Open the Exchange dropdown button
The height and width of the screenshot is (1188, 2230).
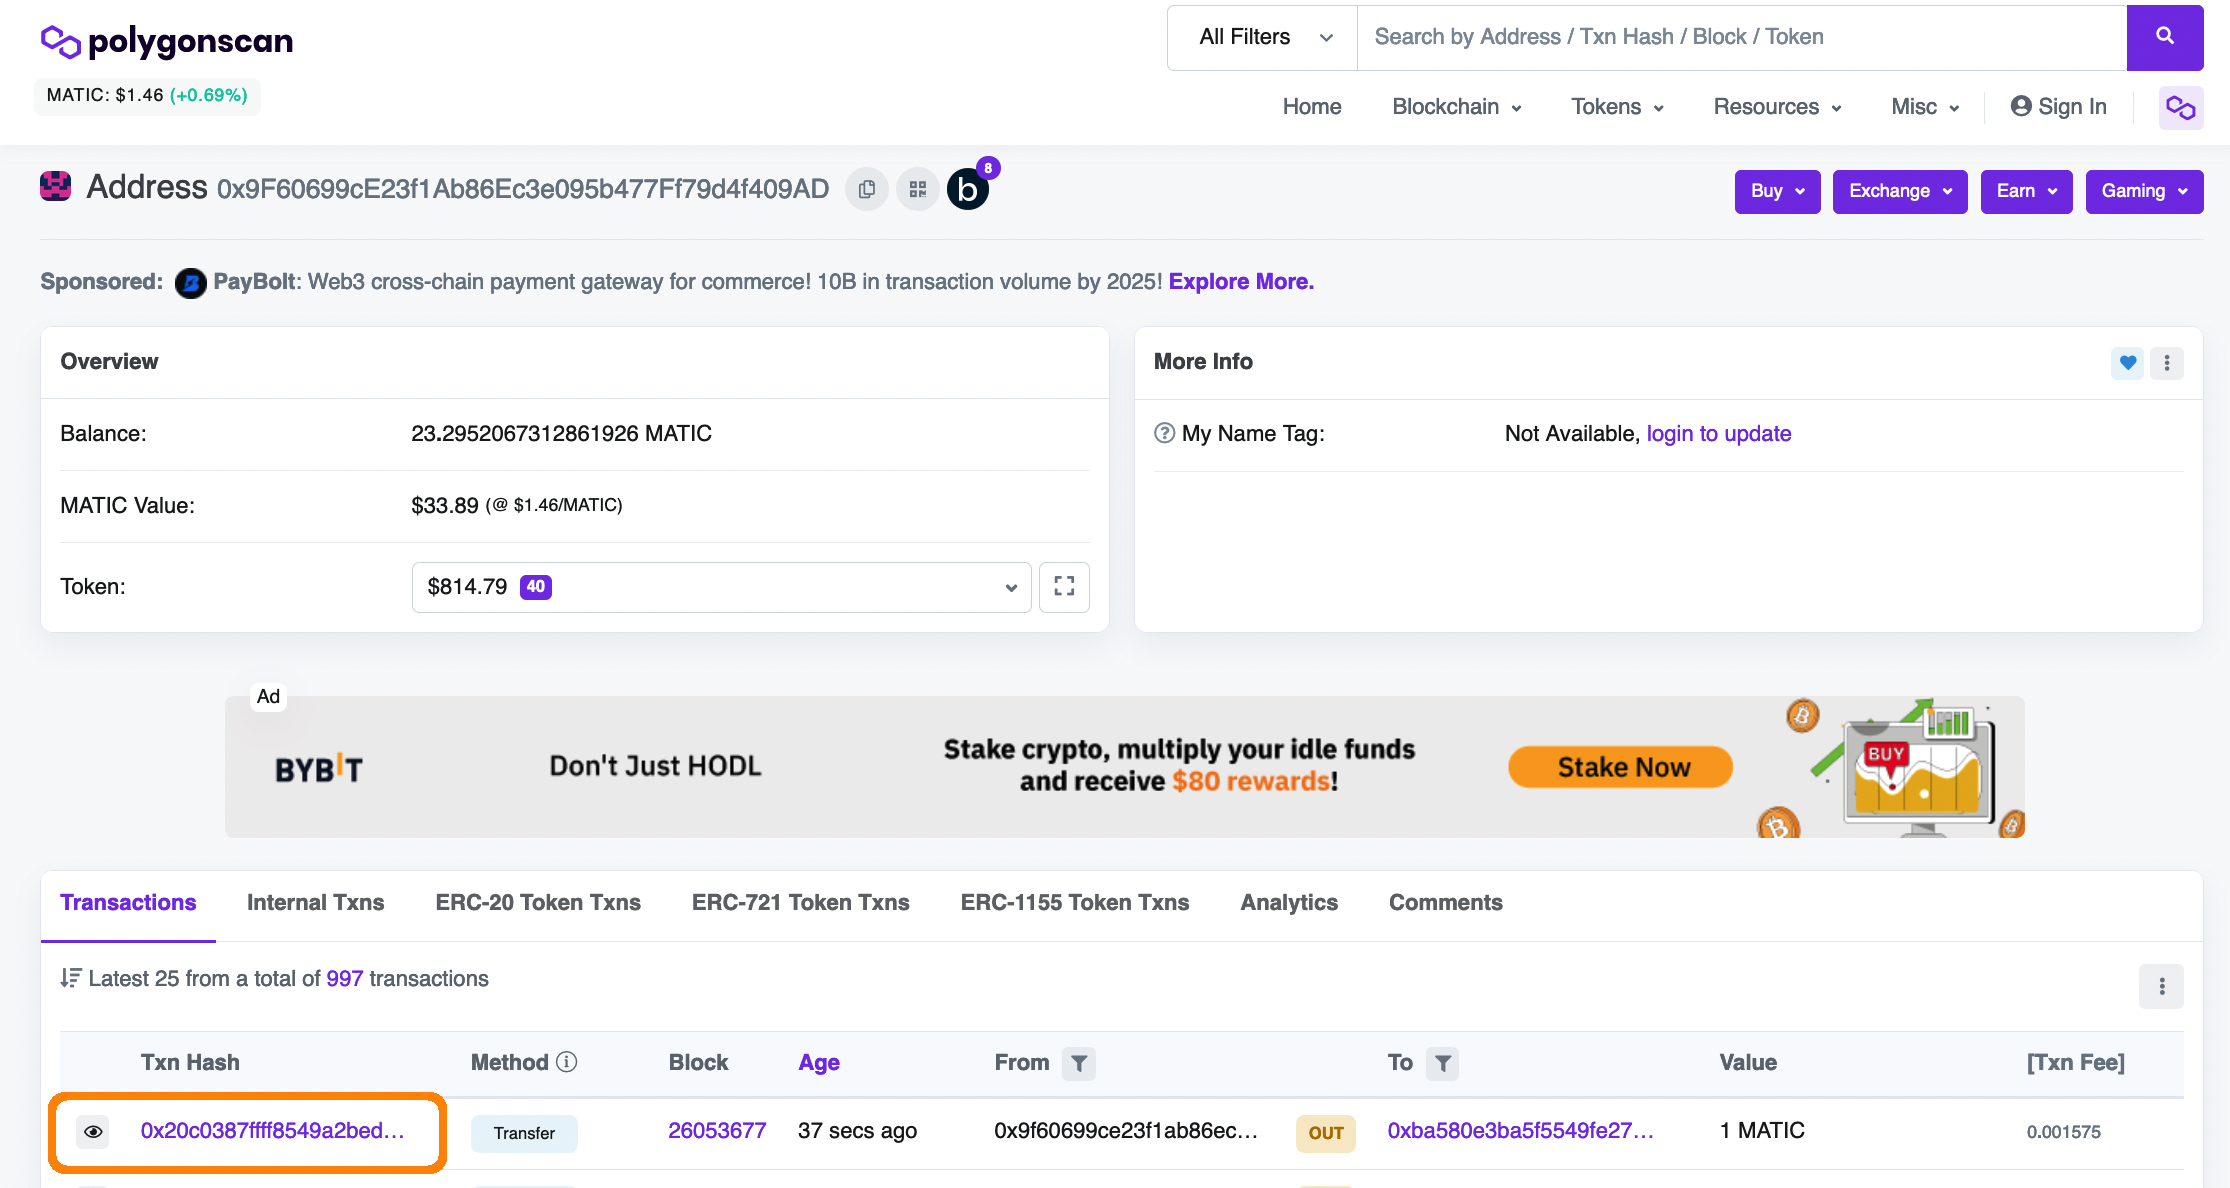pos(1899,191)
